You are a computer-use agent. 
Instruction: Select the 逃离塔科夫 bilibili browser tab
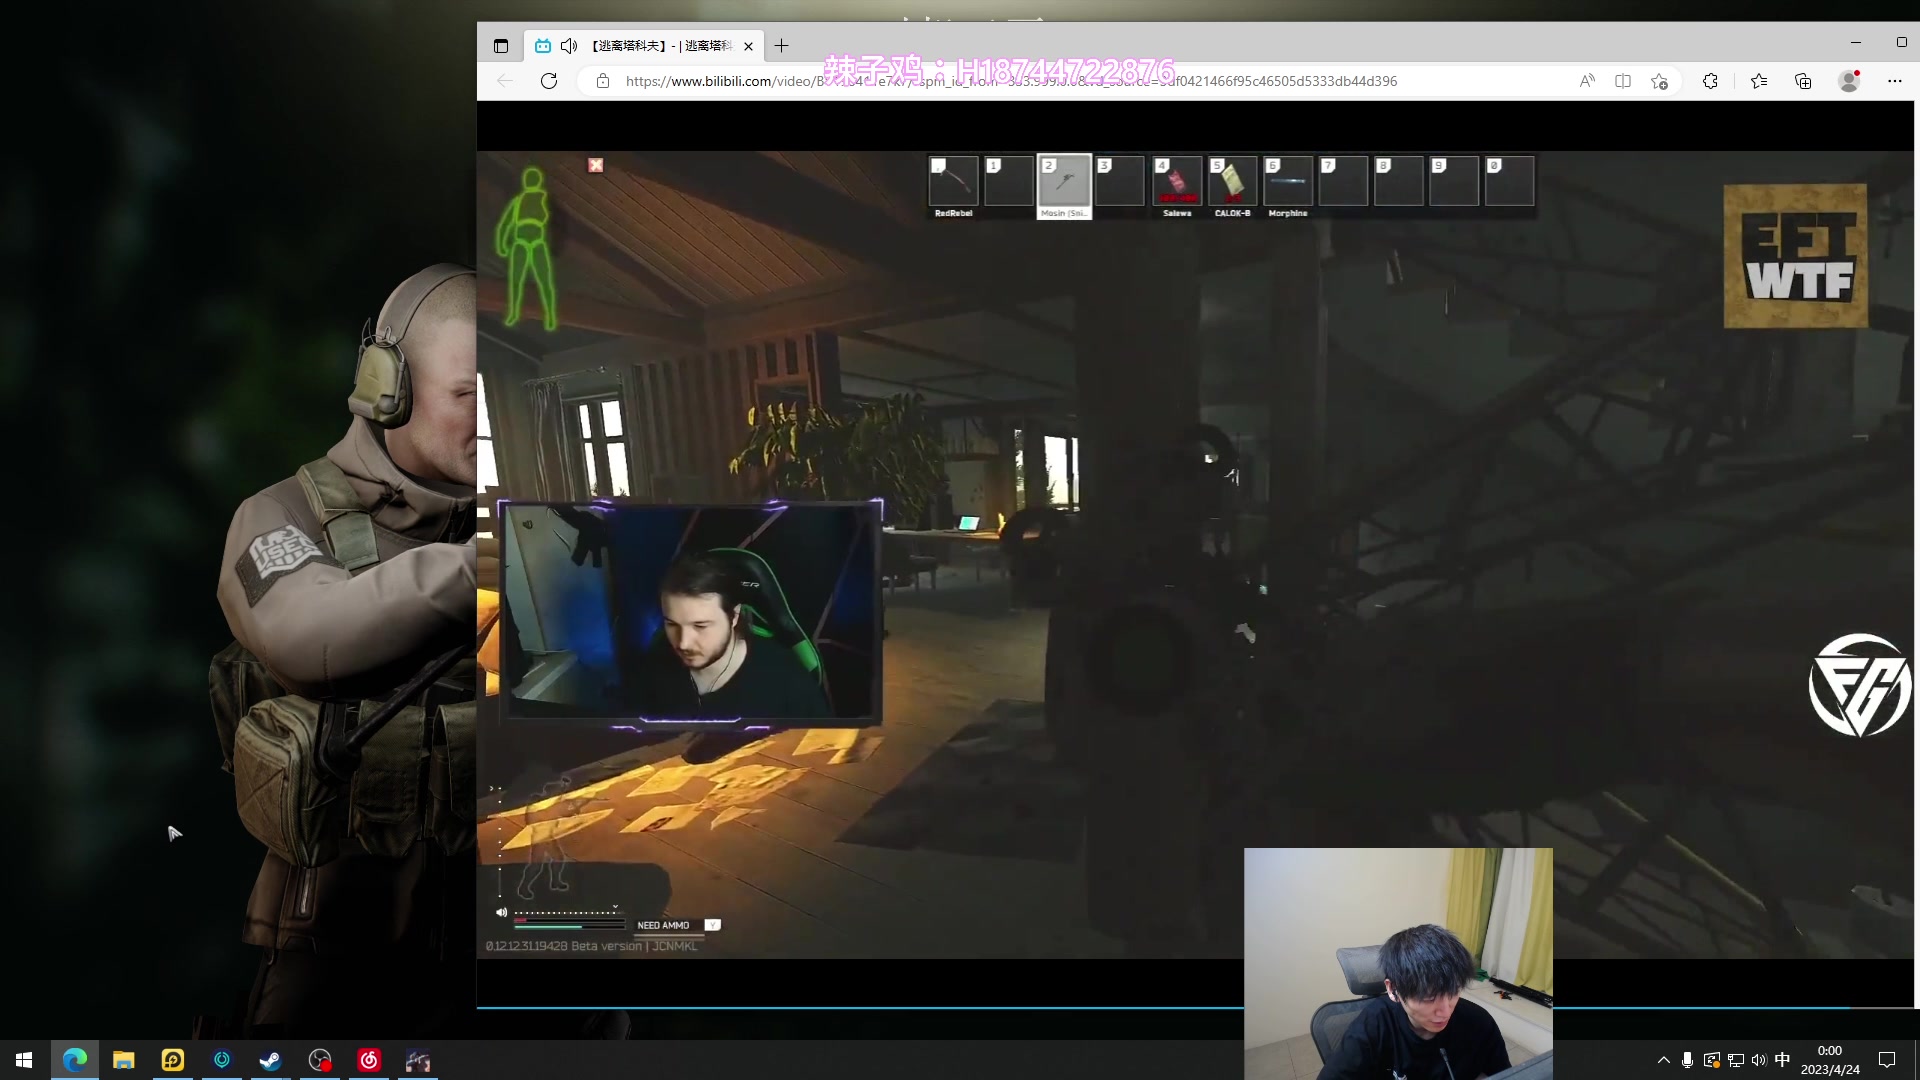(644, 46)
